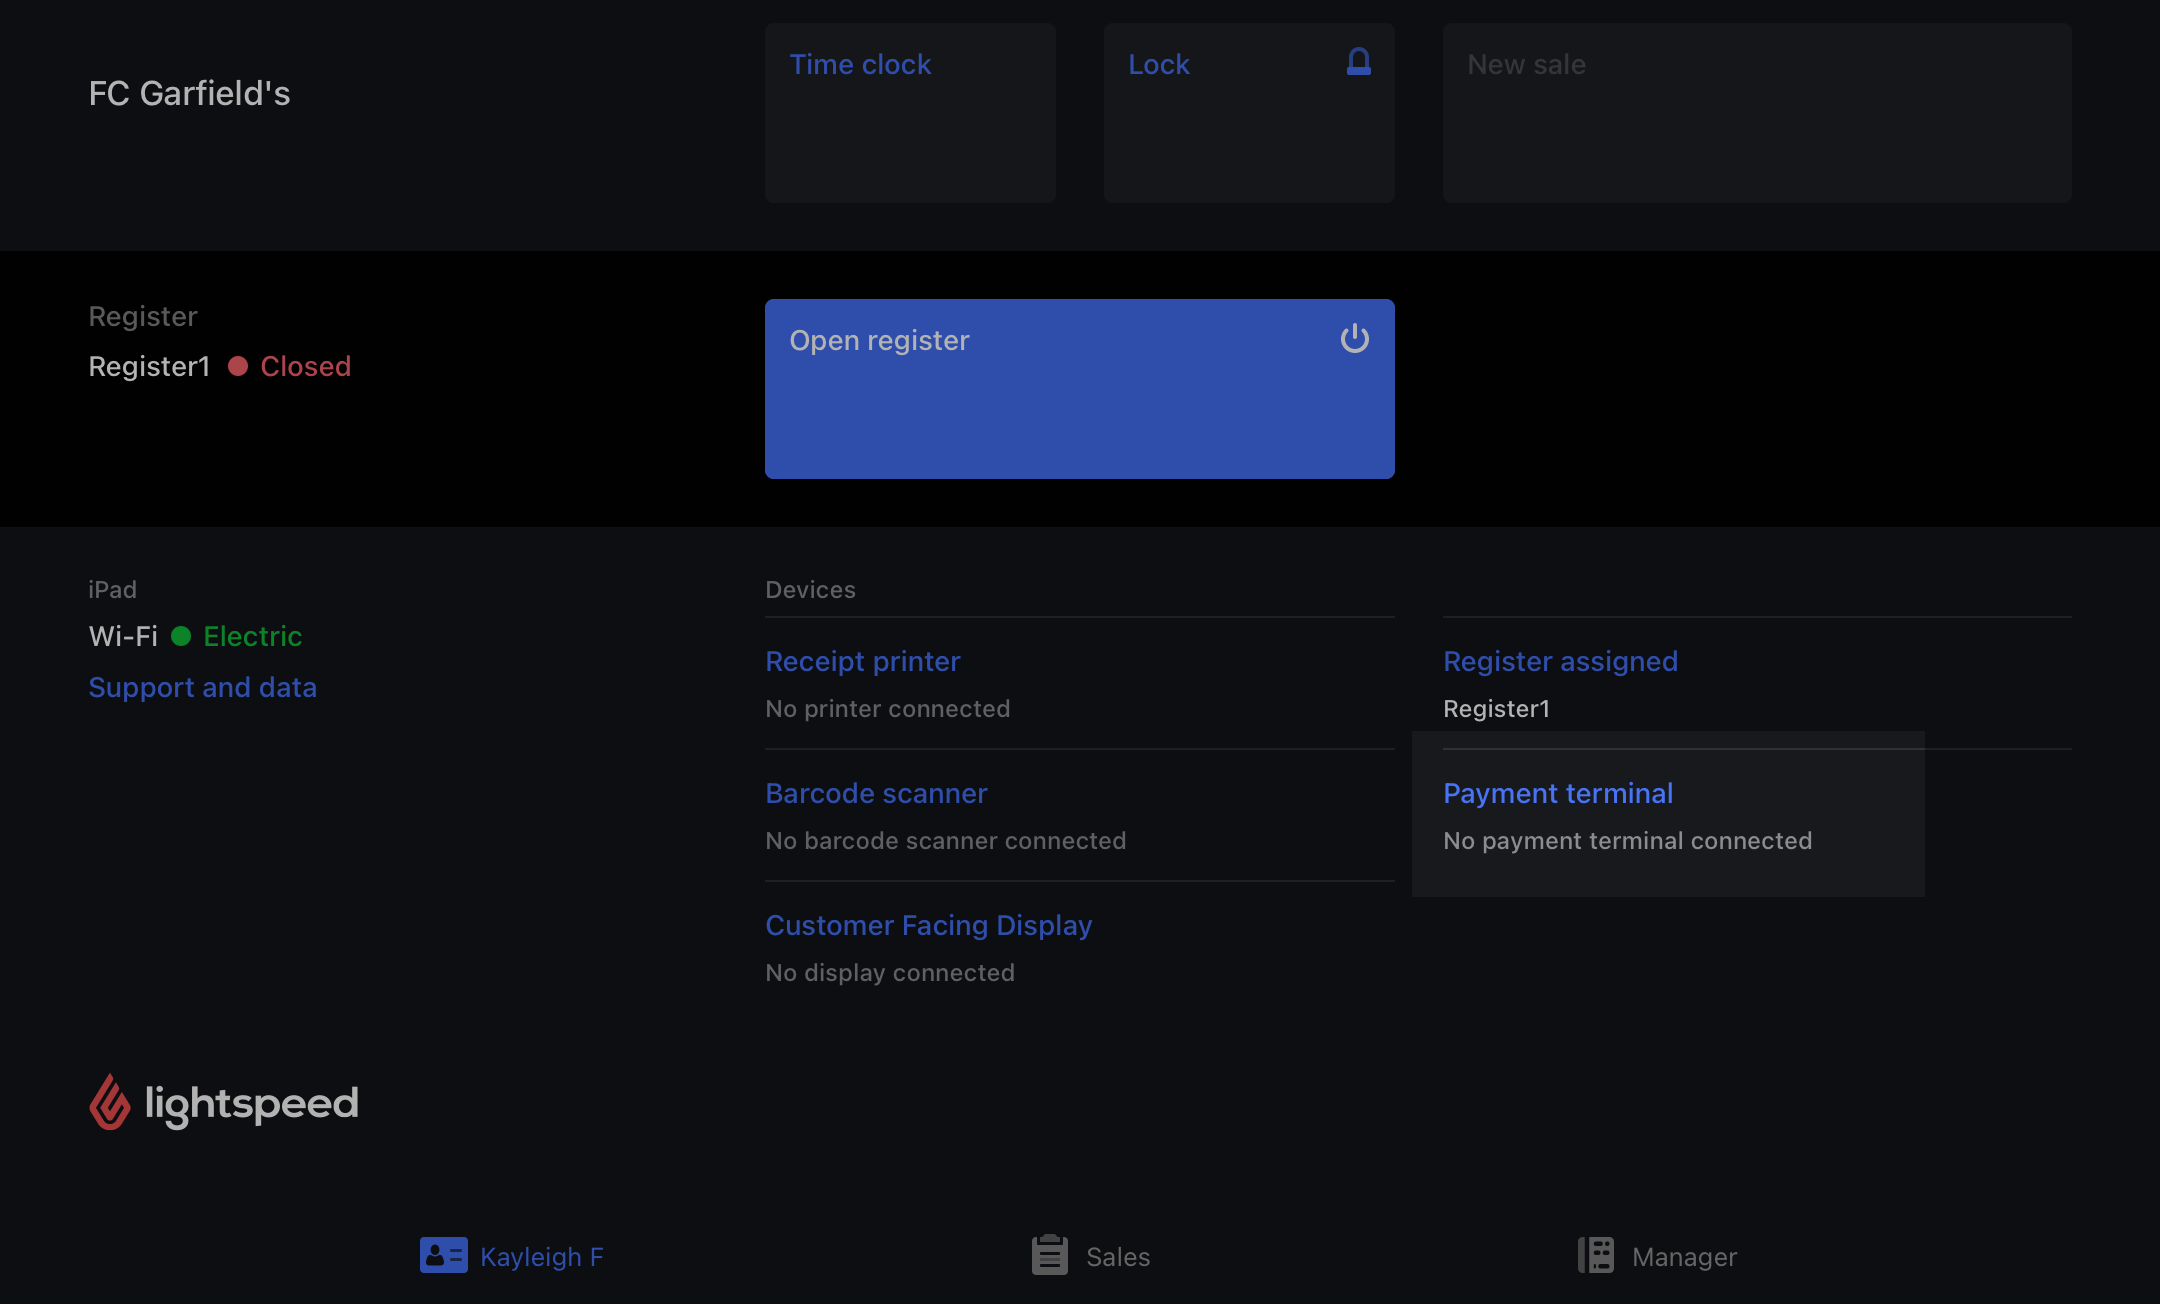
Task: Click the Lightspeed flame logo
Action: click(110, 1102)
